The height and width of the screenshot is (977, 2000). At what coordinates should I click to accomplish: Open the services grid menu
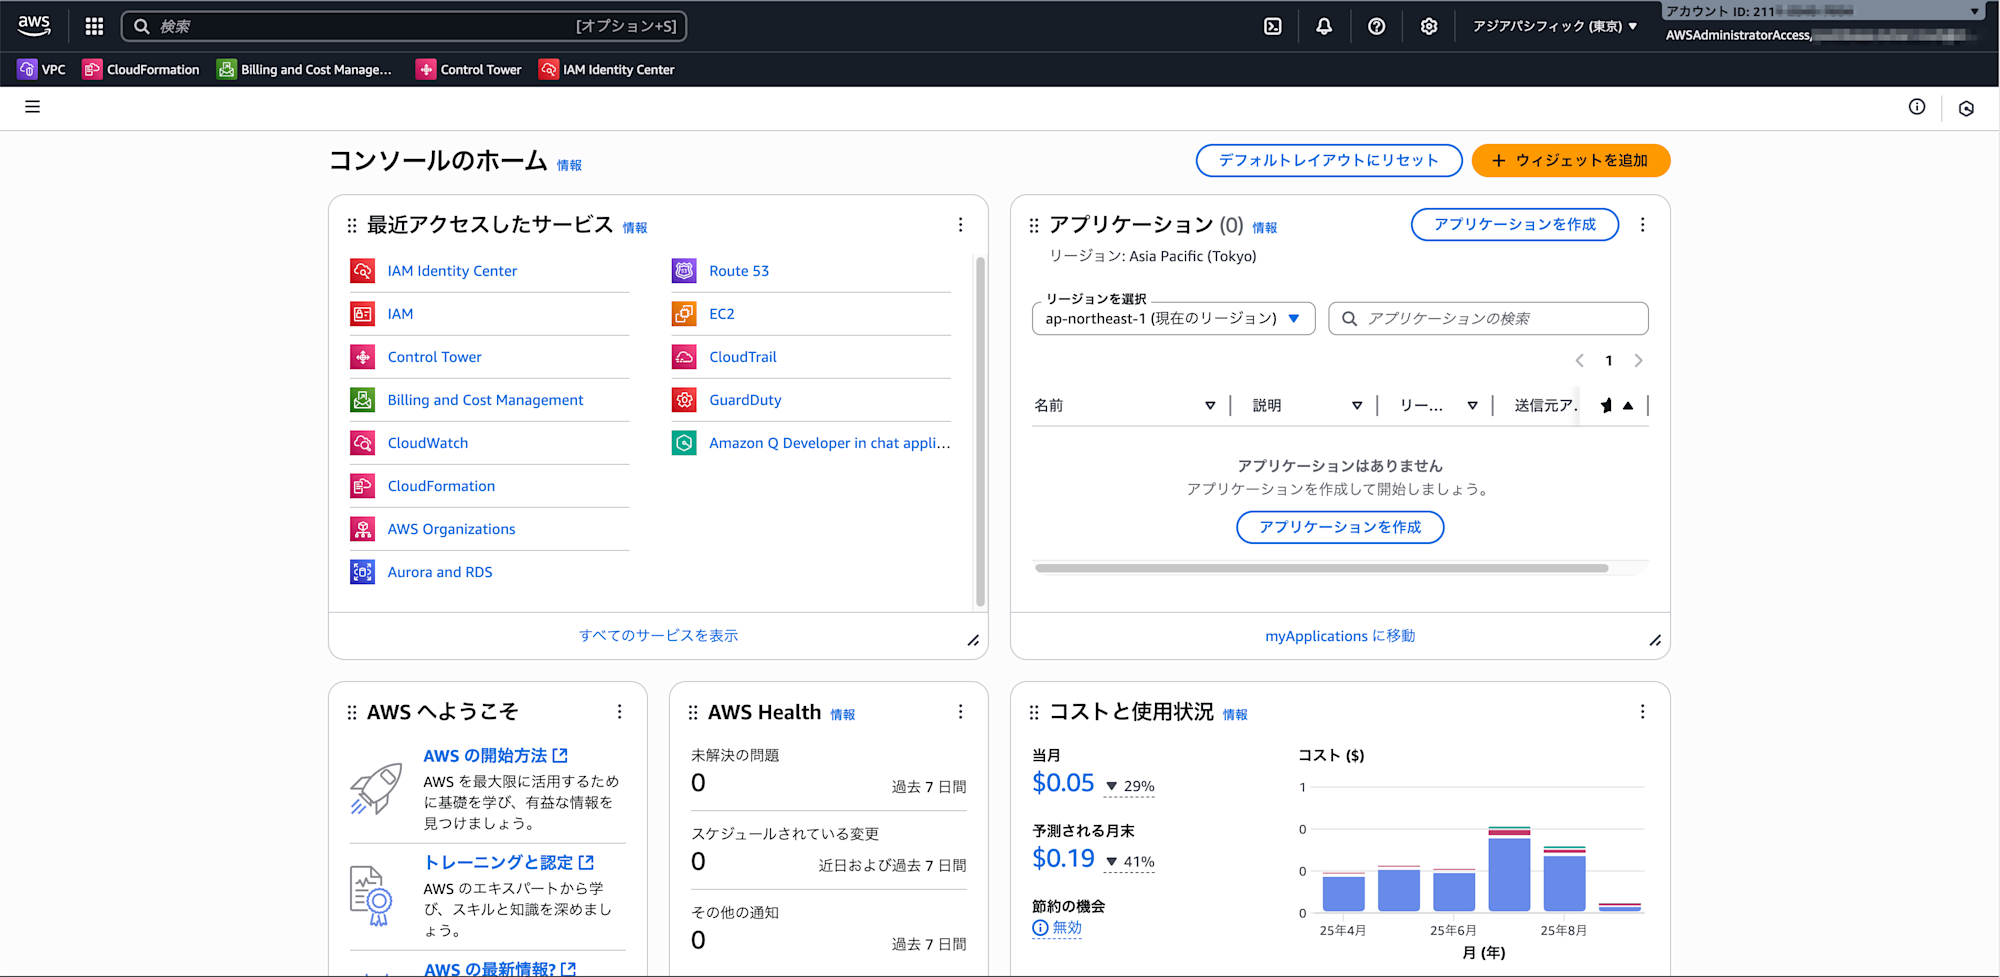94,26
